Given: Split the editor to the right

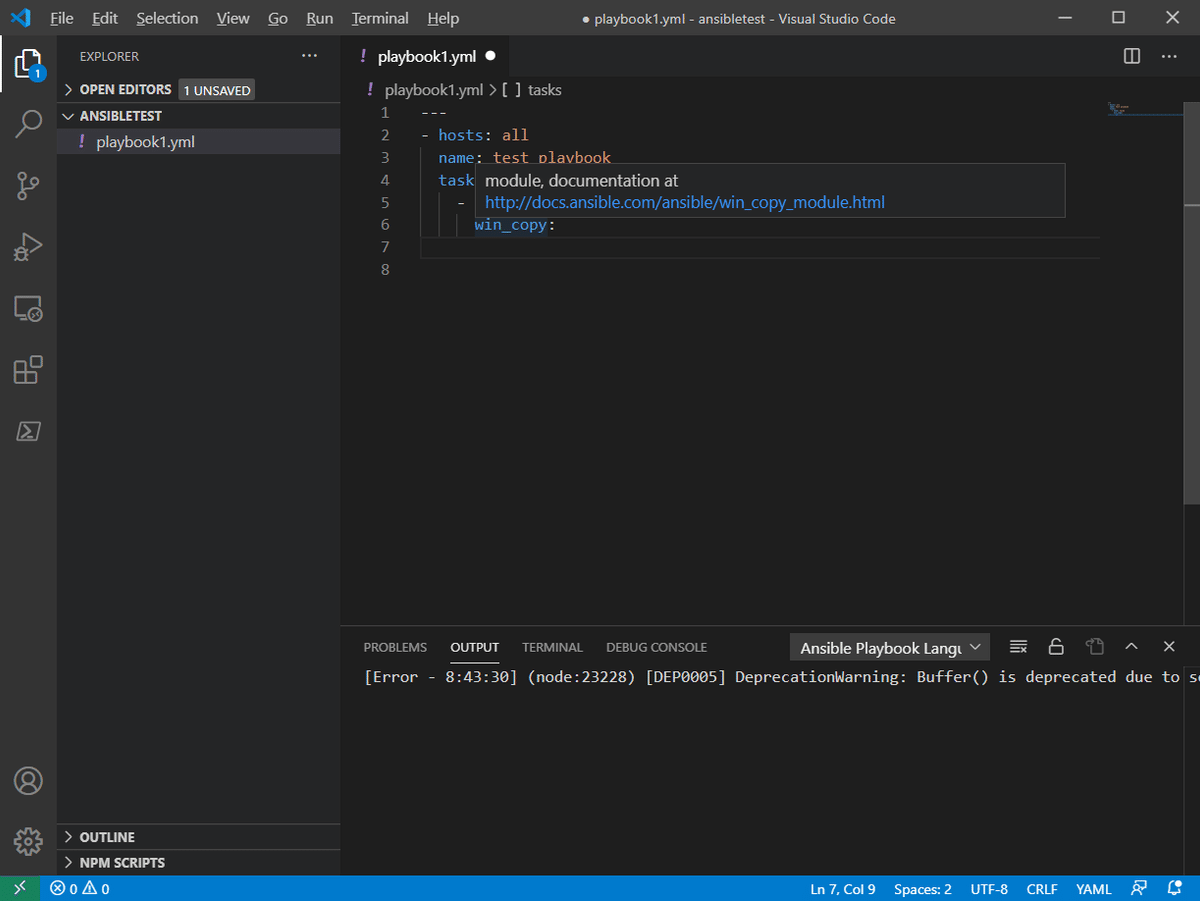Looking at the screenshot, I should [1132, 56].
